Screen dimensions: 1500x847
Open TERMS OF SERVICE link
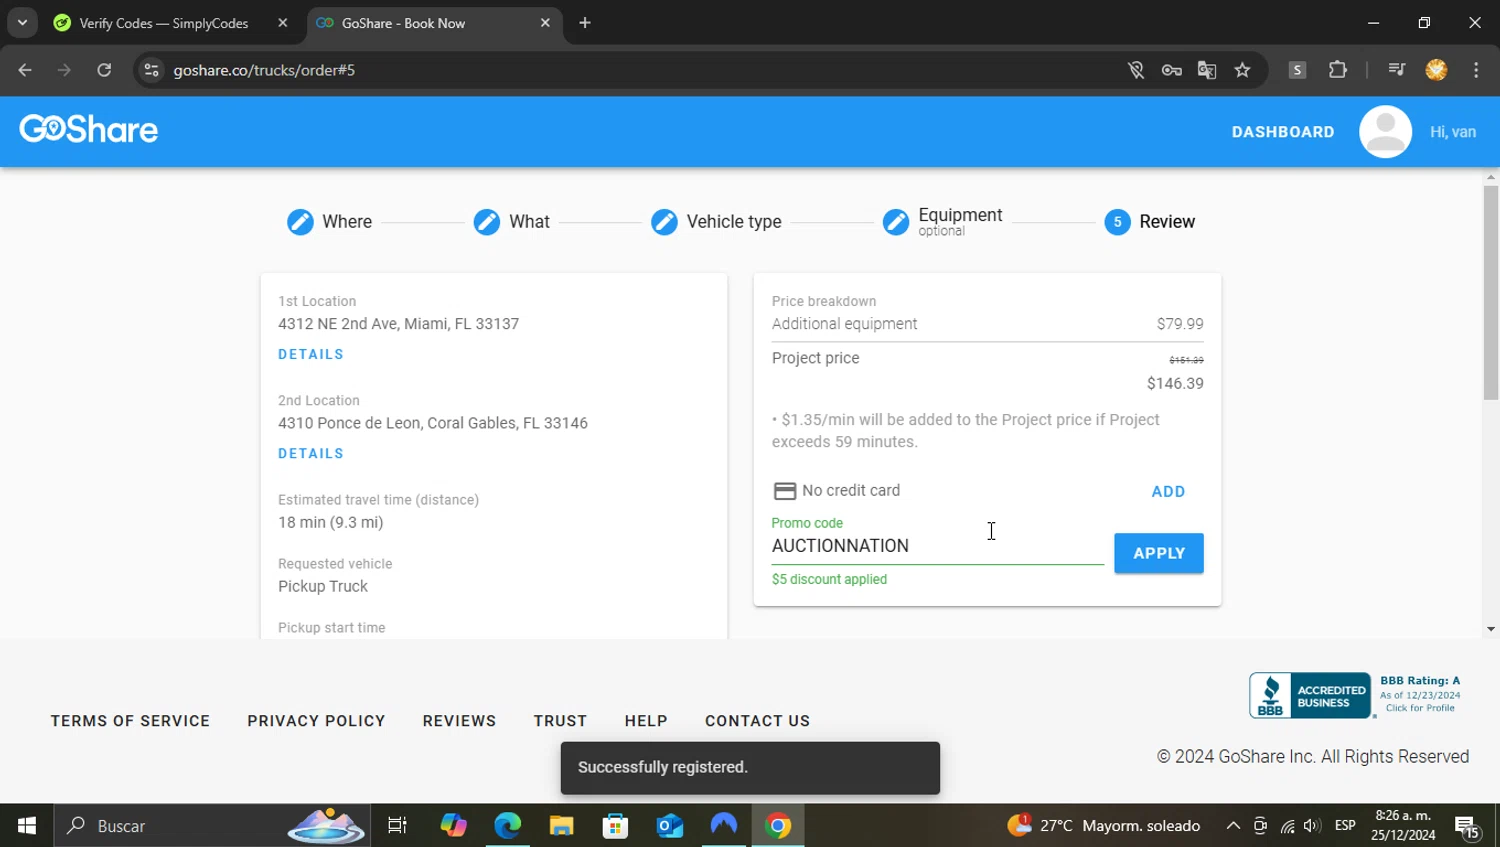130,721
